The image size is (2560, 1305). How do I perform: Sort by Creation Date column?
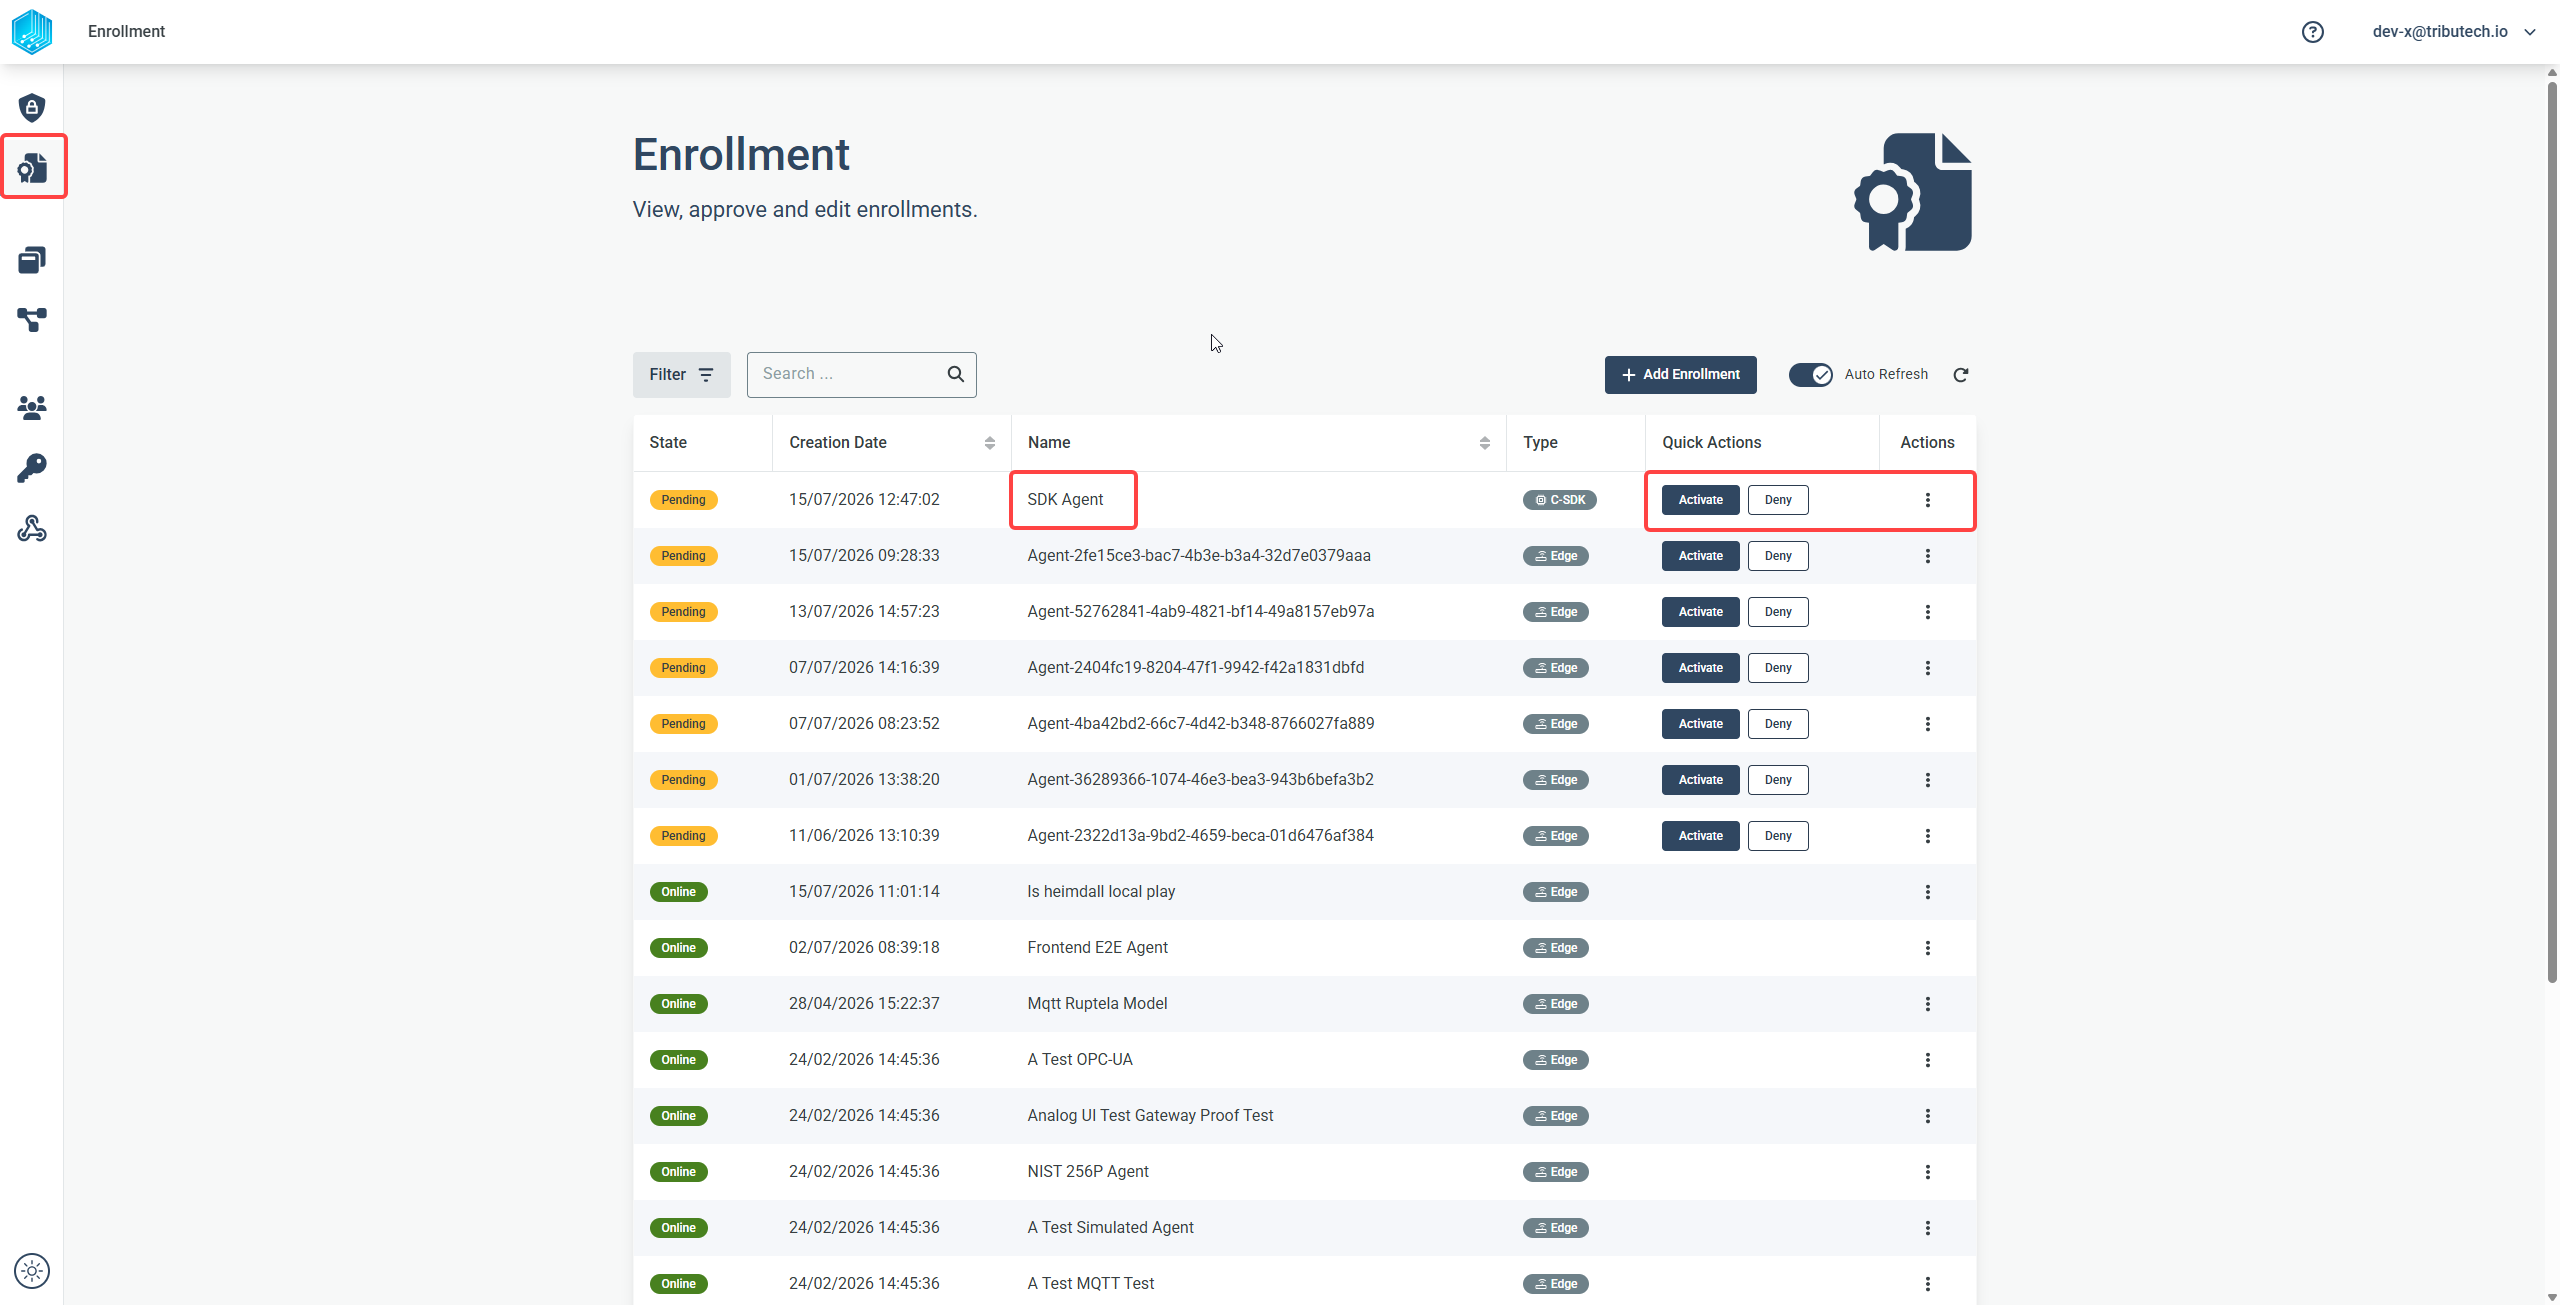(x=989, y=443)
